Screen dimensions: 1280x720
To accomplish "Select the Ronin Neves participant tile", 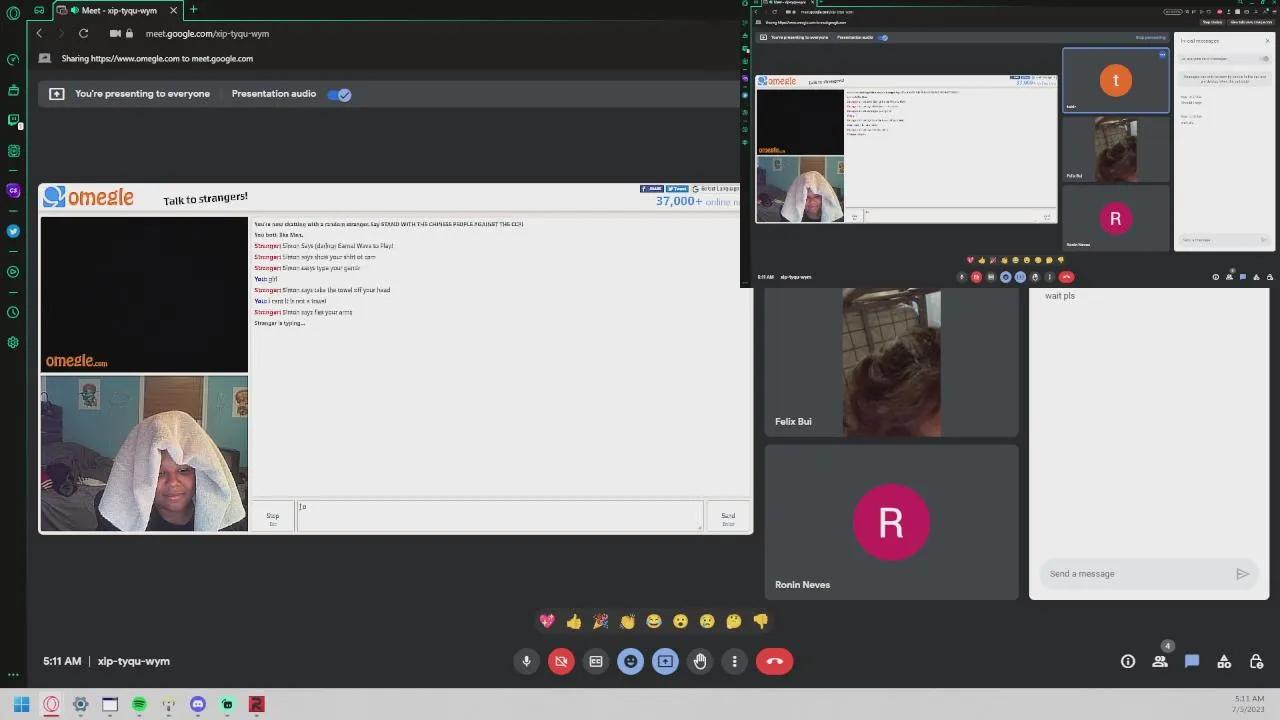I will pos(891,522).
